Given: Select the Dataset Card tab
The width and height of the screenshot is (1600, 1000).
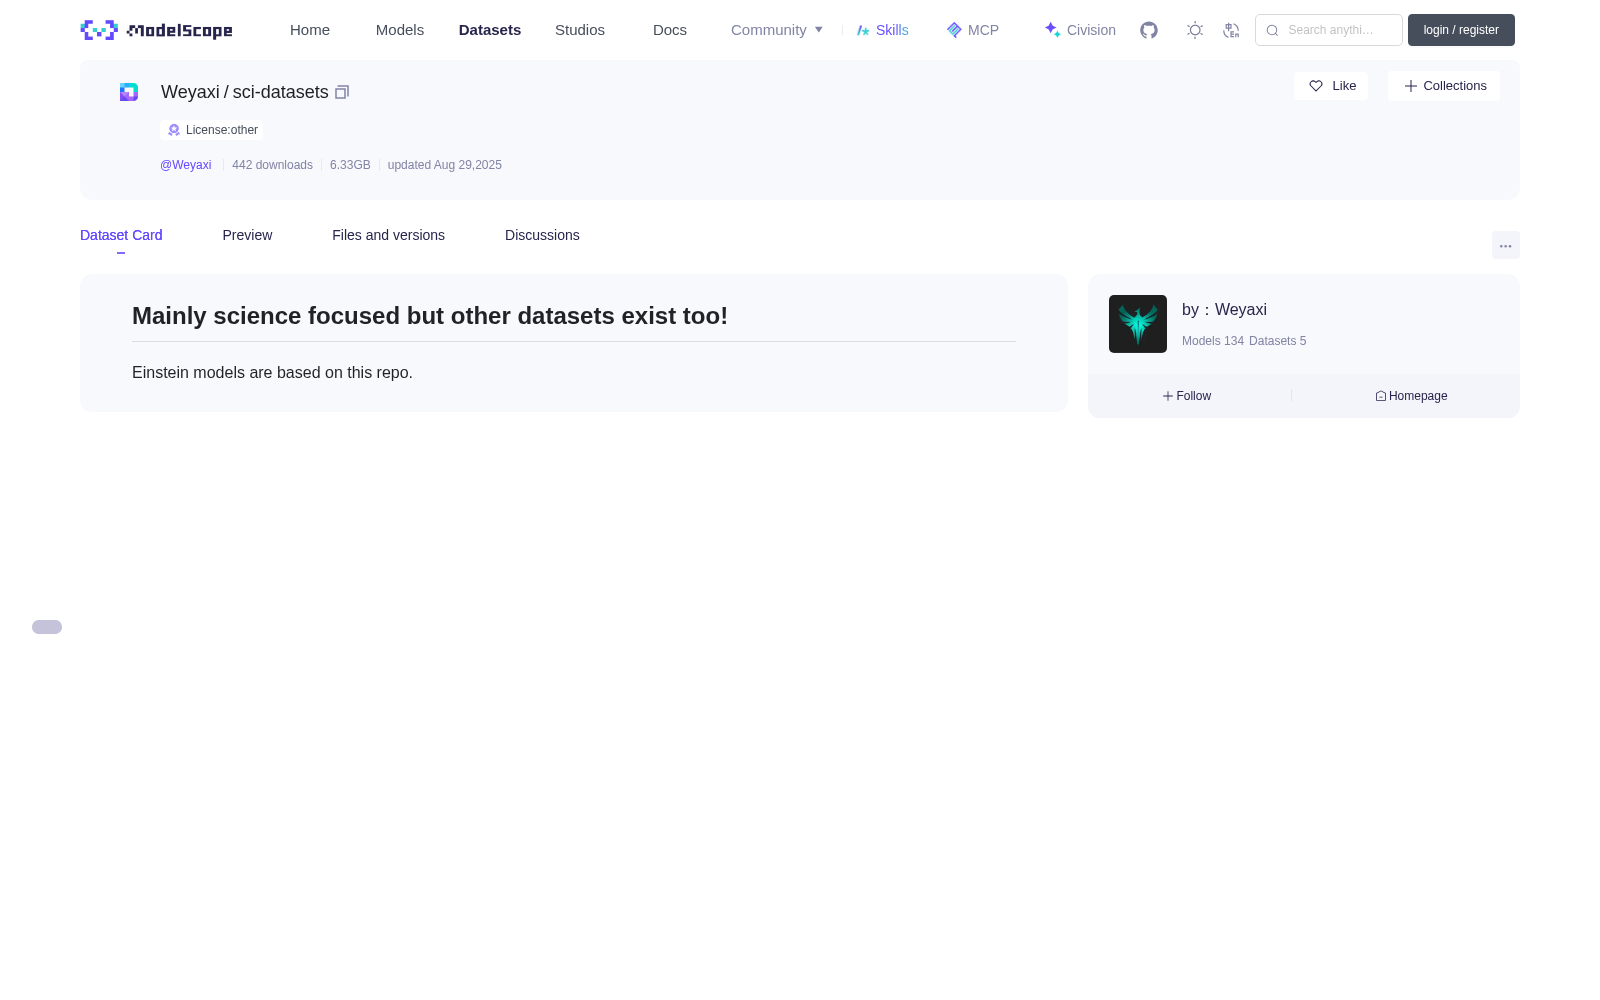Looking at the screenshot, I should (x=121, y=235).
